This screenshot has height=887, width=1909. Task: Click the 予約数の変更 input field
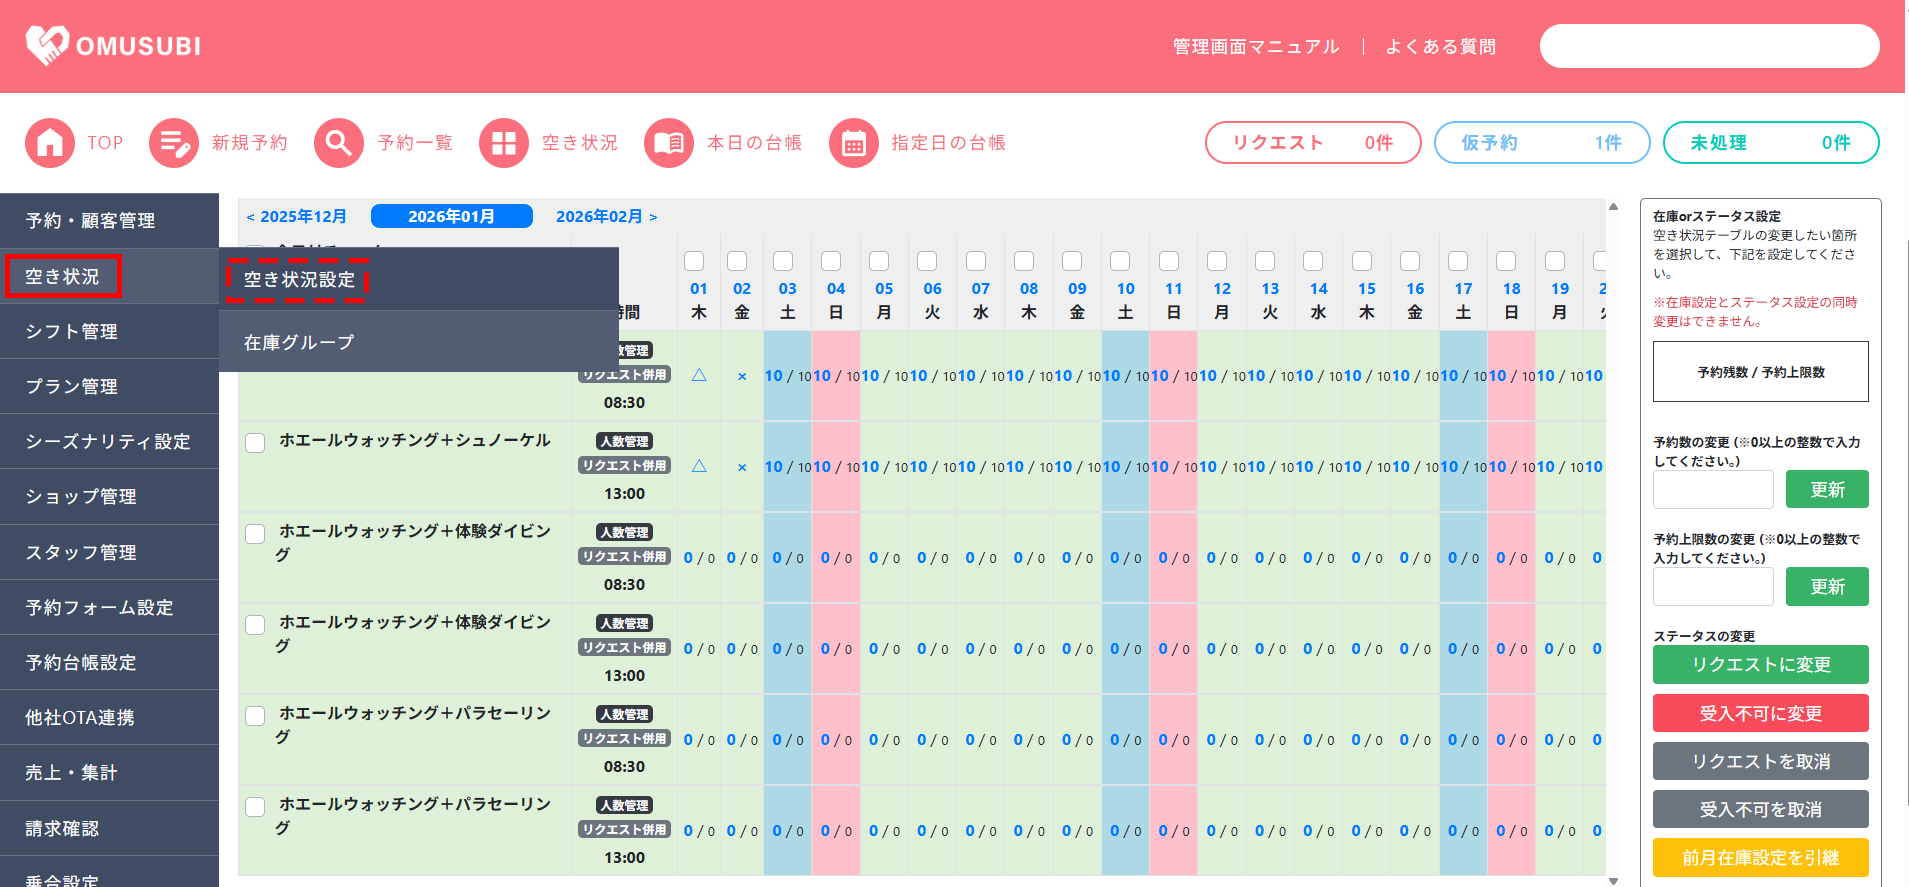pyautogui.click(x=1712, y=490)
